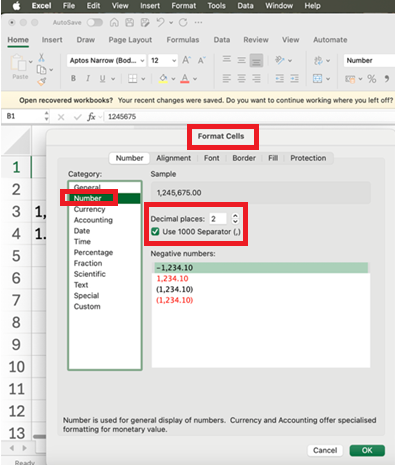
Task: Toggle Underline formatting
Action: coord(102,79)
